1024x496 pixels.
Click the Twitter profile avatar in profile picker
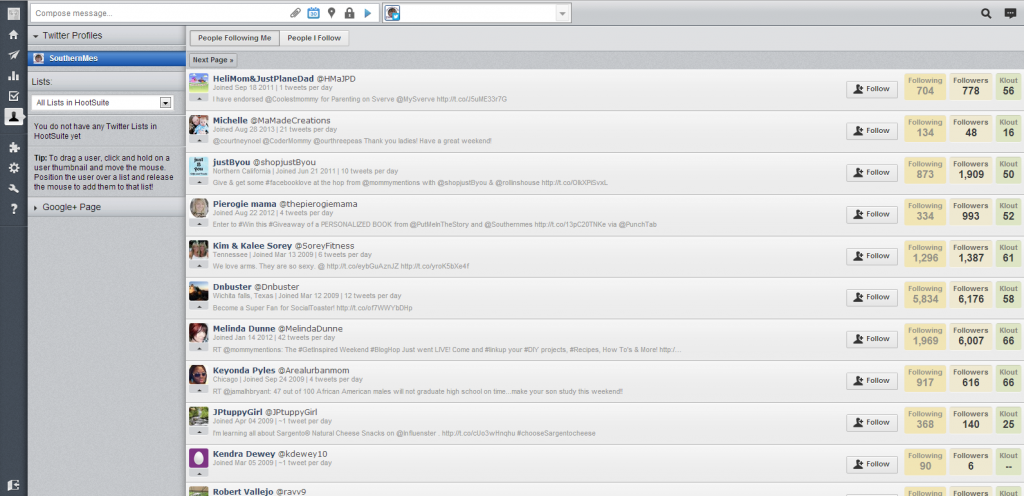tap(392, 13)
